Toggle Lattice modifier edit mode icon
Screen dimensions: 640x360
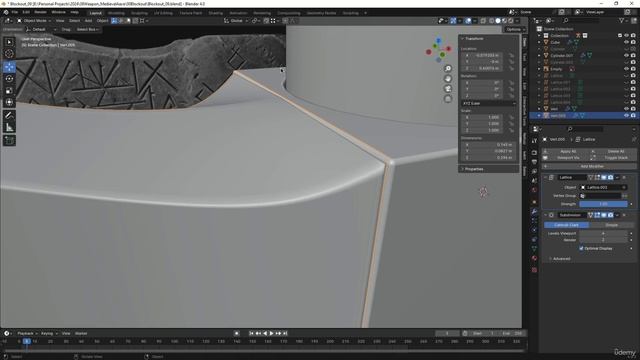[x=597, y=178]
